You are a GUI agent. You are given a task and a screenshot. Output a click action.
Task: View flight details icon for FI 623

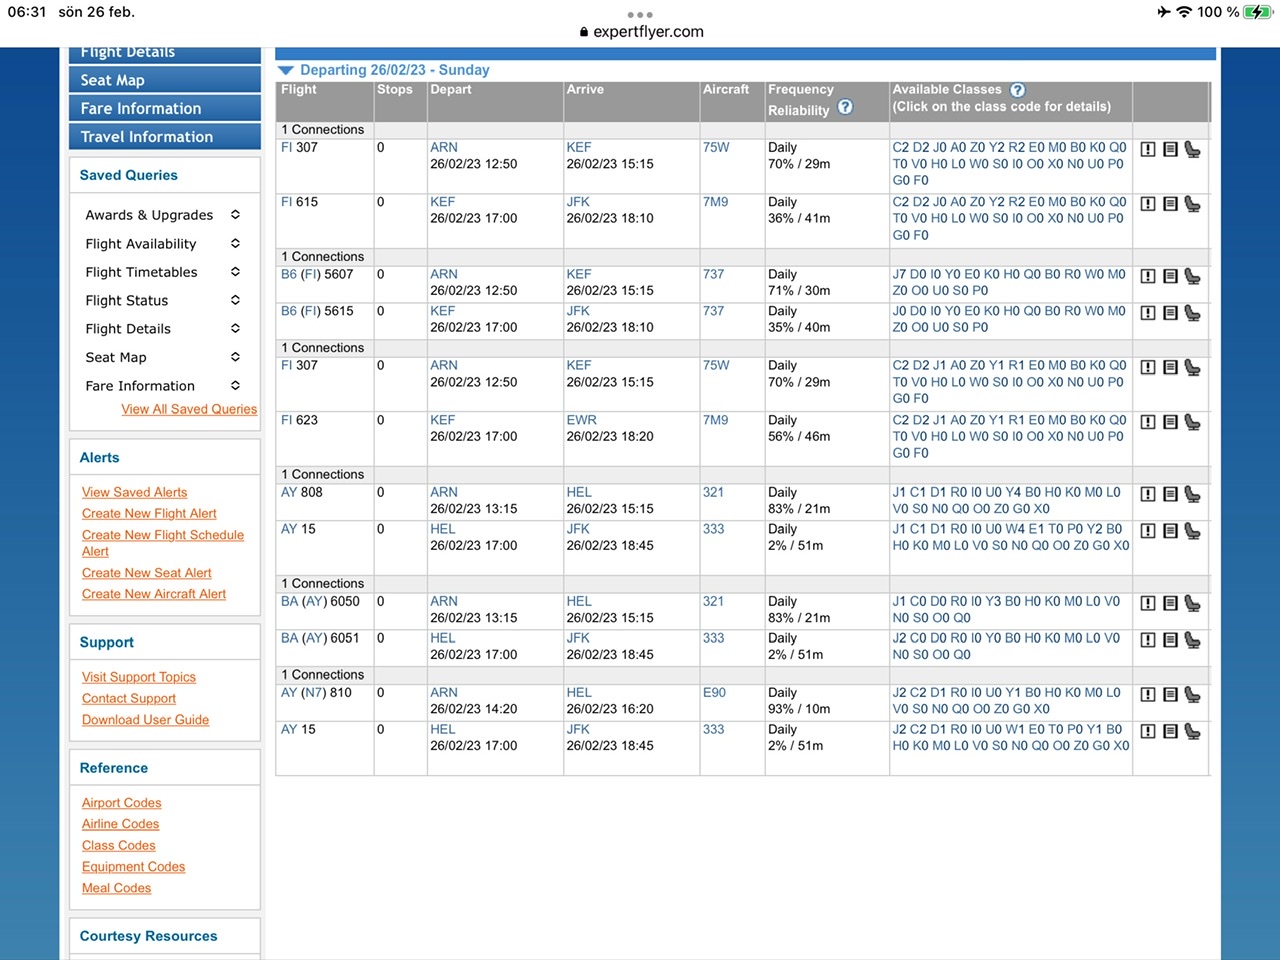(x=1170, y=423)
